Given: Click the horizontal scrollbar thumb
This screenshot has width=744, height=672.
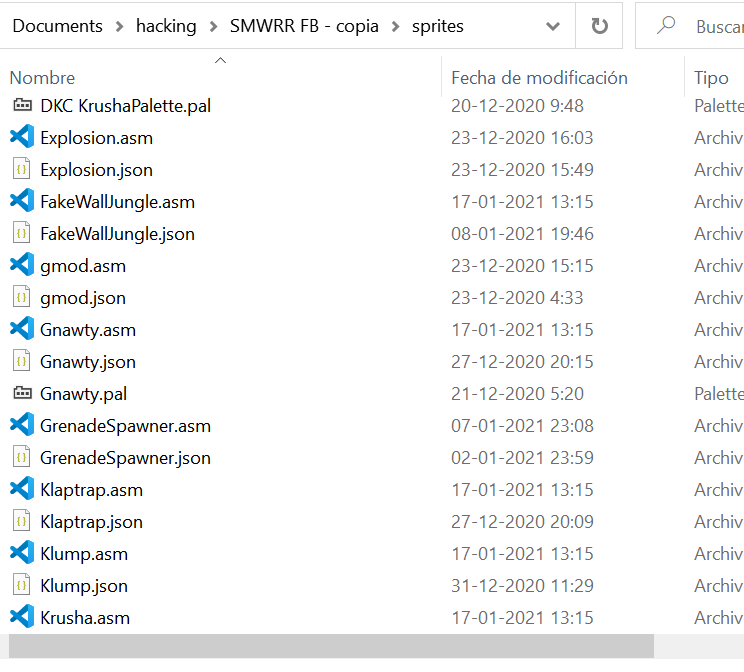Looking at the screenshot, I should [x=331, y=646].
